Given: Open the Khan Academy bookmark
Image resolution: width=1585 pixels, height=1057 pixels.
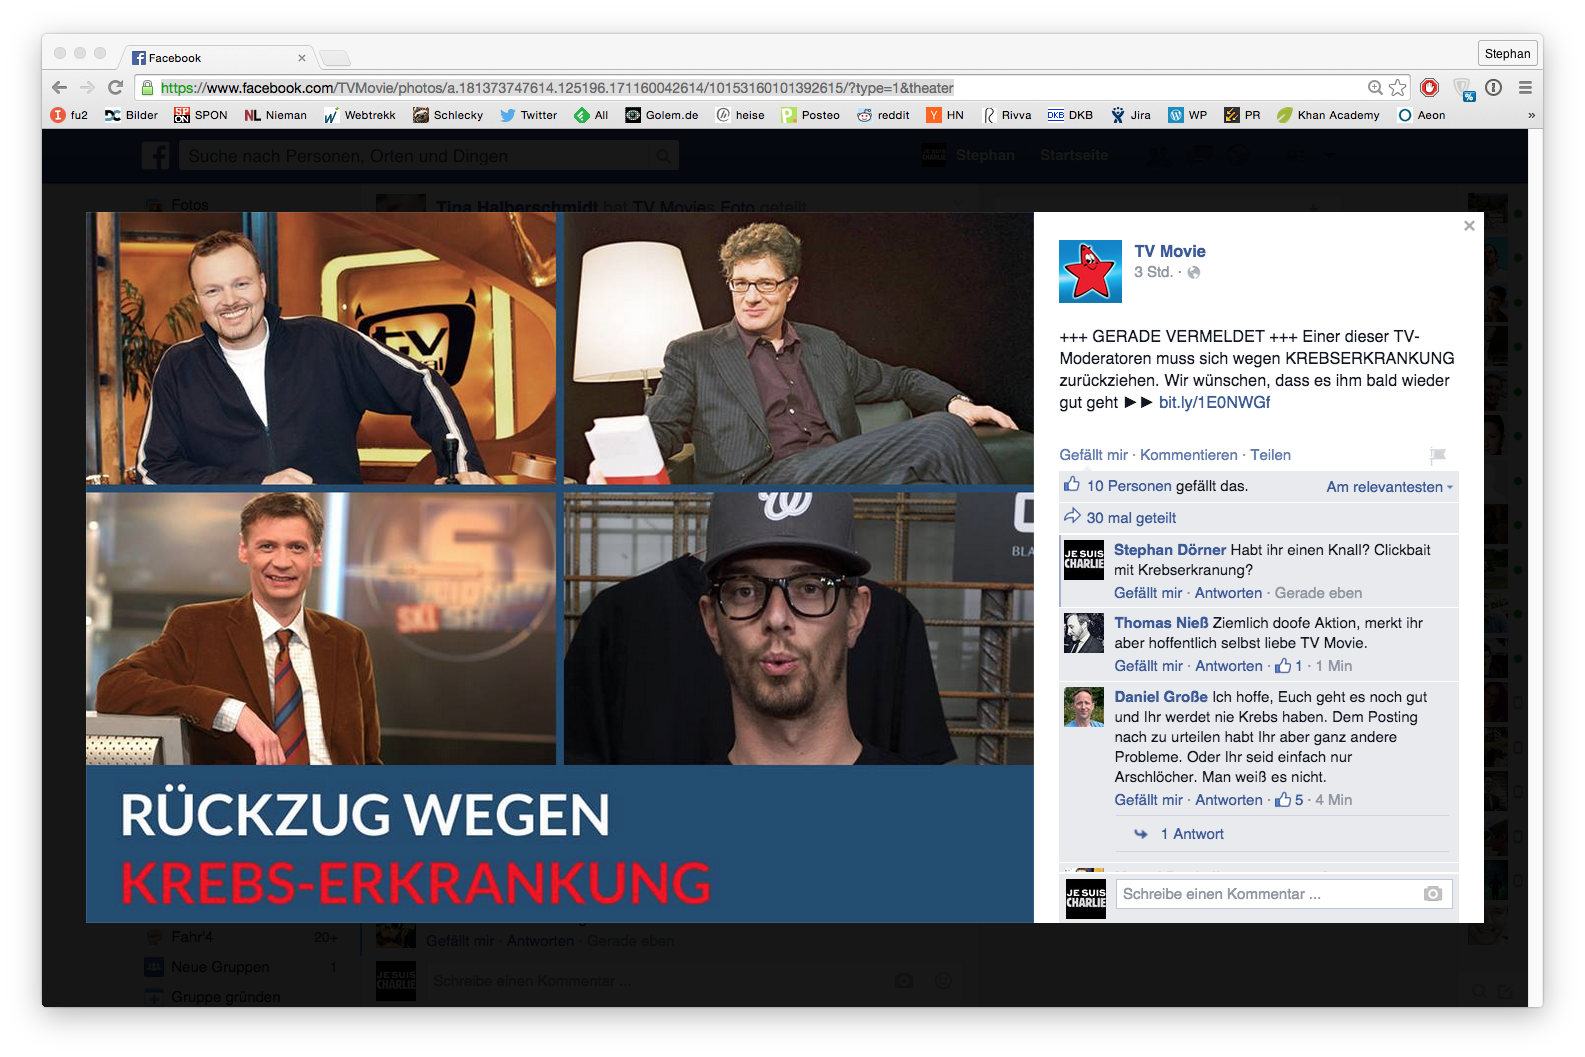Looking at the screenshot, I should click(x=1328, y=115).
